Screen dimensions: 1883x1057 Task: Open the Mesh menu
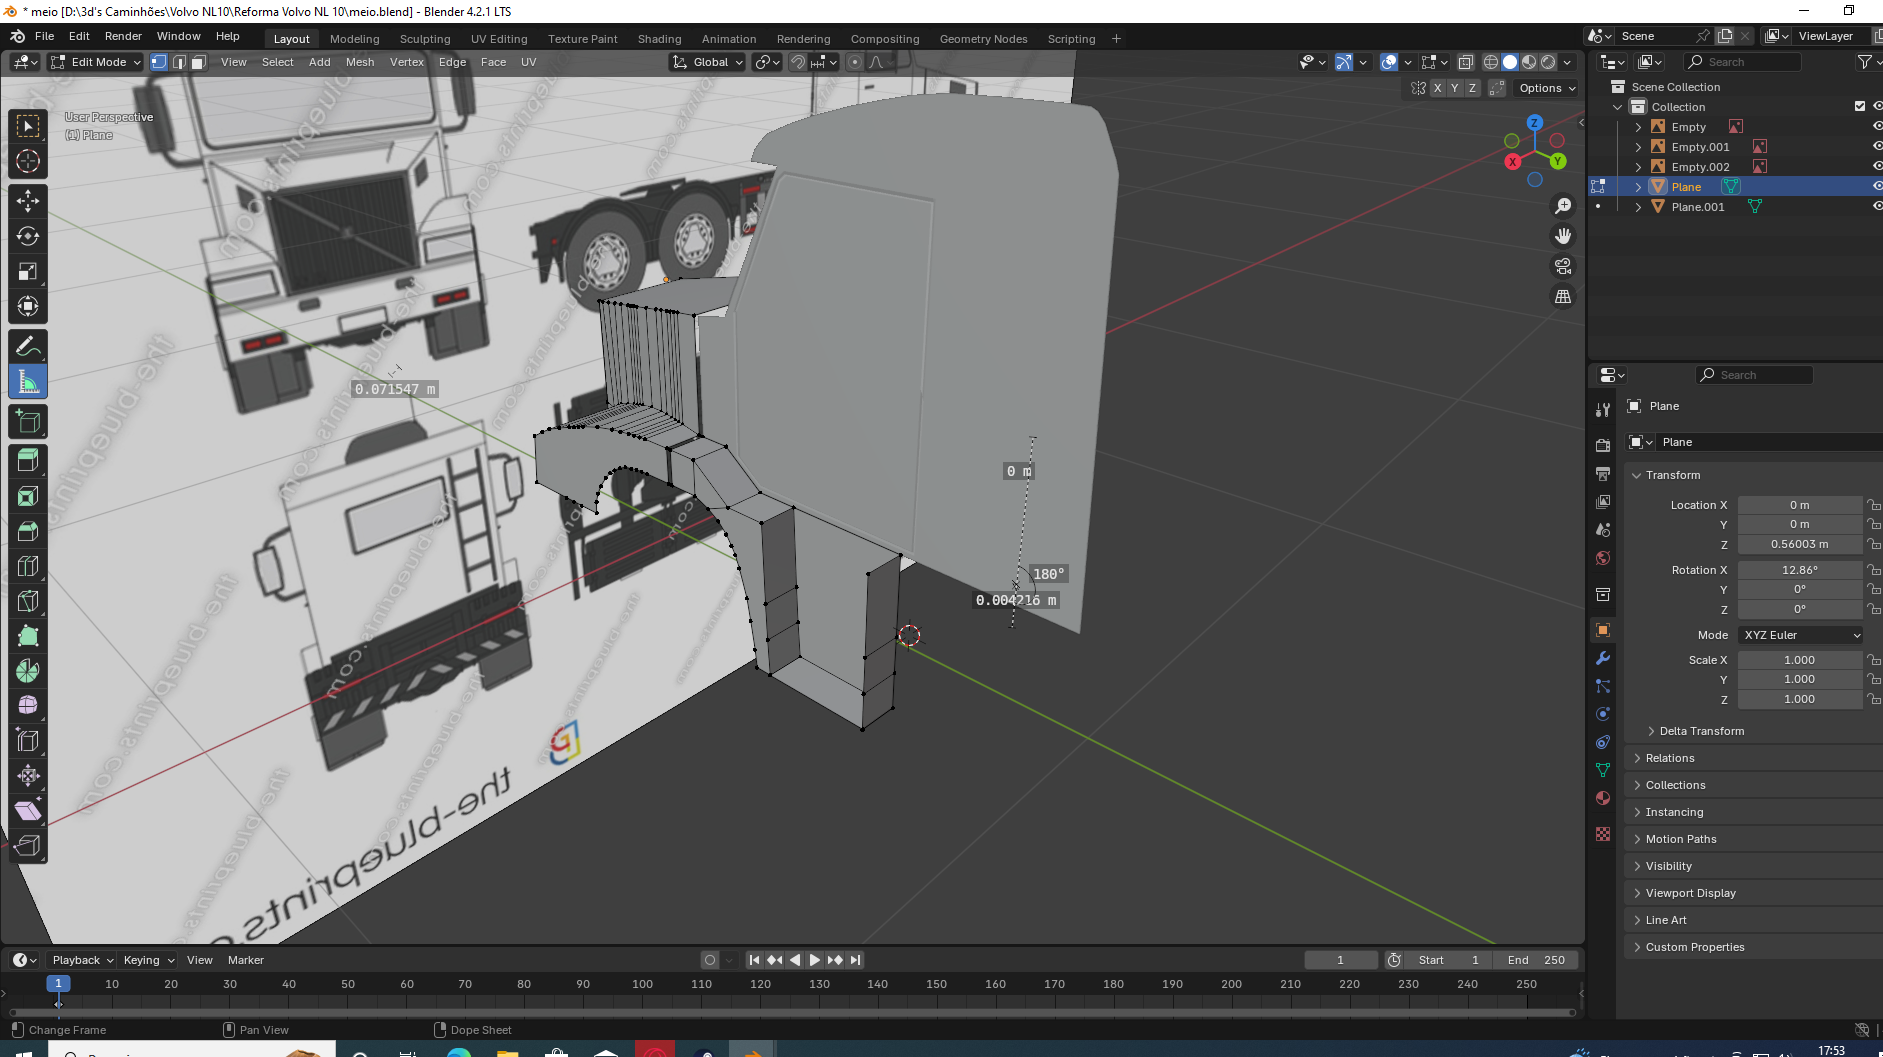[x=360, y=62]
